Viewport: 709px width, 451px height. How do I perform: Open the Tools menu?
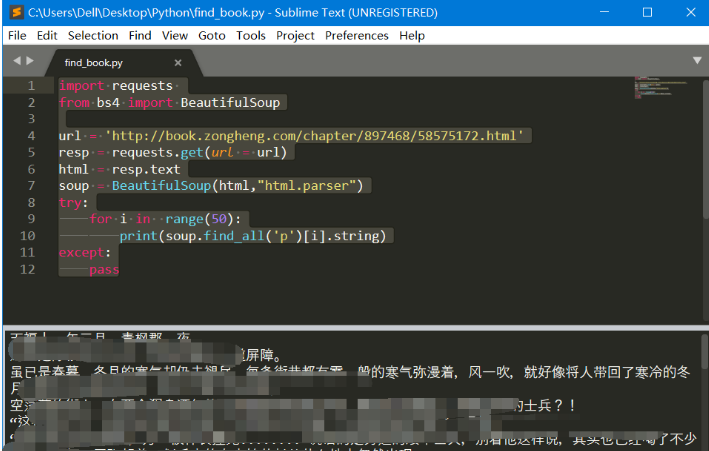(251, 35)
